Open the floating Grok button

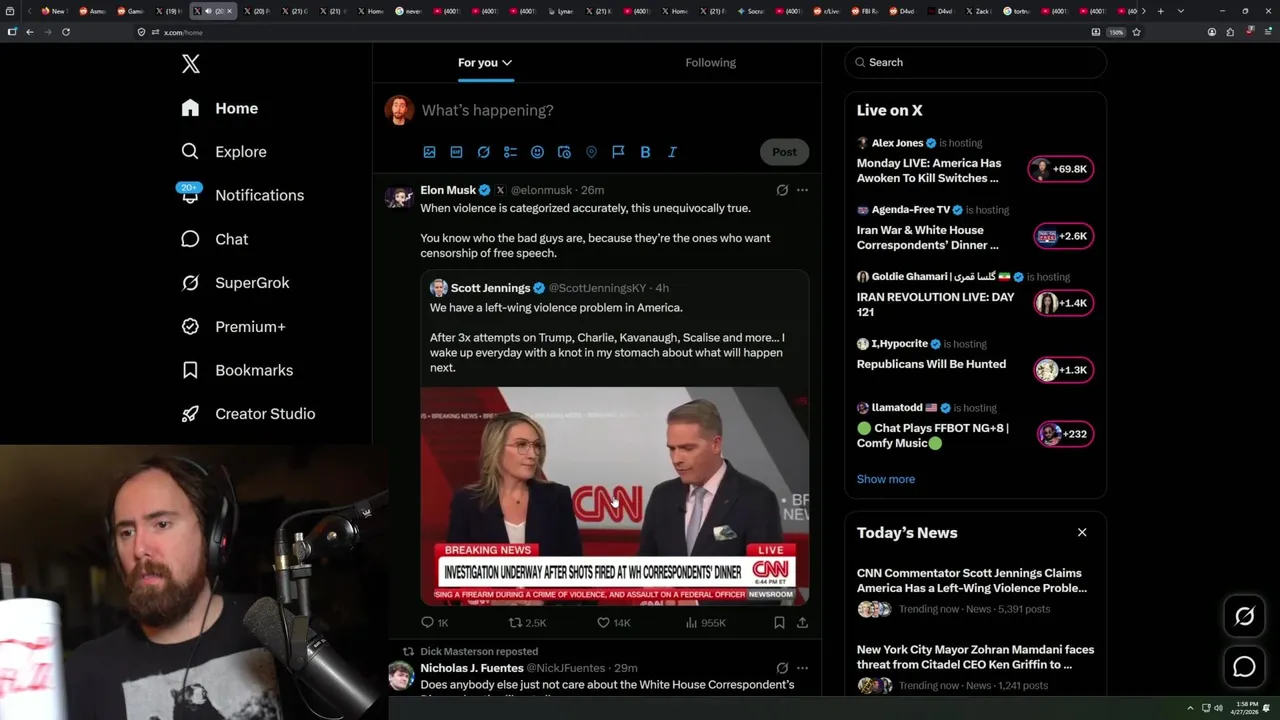(x=1244, y=617)
